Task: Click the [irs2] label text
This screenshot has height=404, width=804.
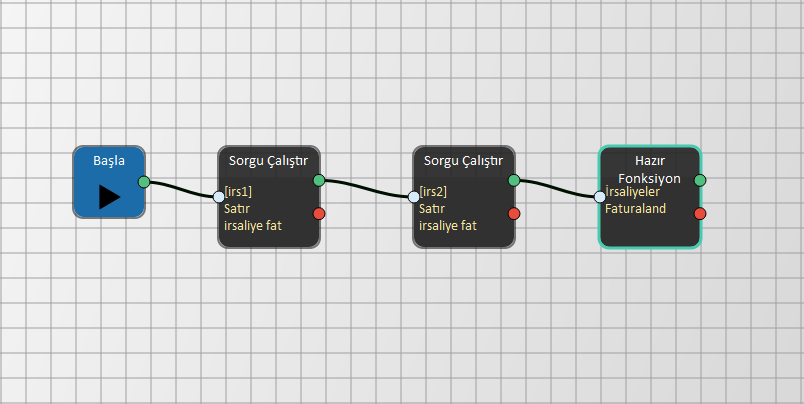Action: click(x=433, y=192)
